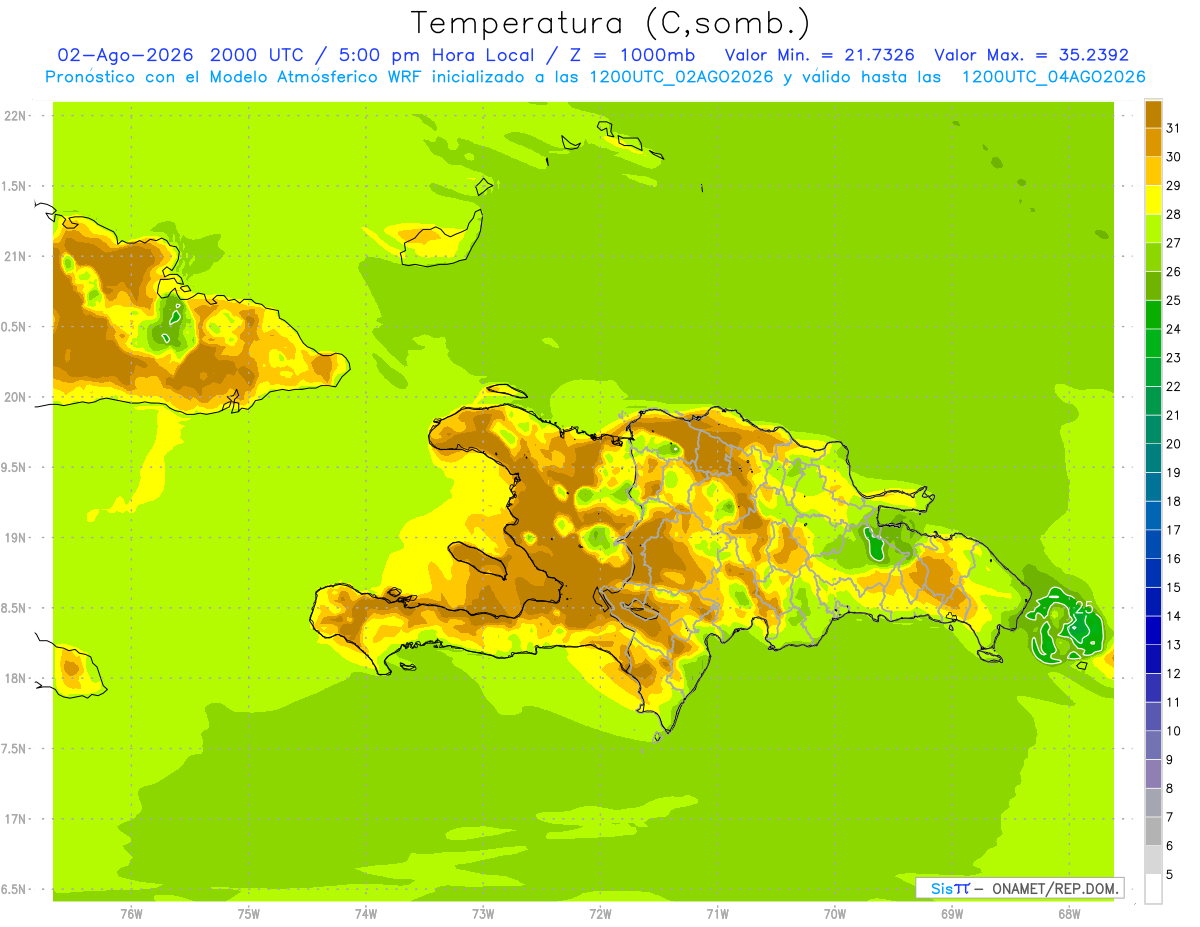The height and width of the screenshot is (927, 1200).
Task: Click the "22N" latitude axis label
Action: [x=17, y=115]
